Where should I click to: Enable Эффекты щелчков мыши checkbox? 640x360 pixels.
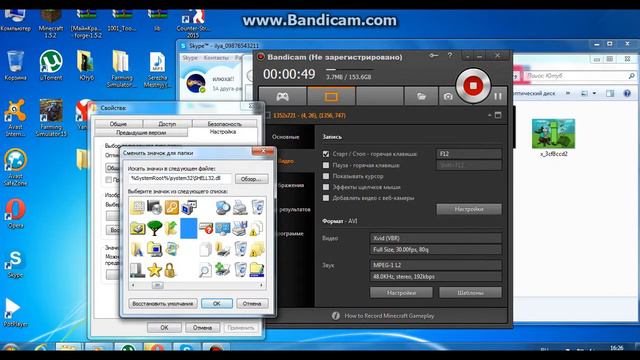[x=326, y=187]
